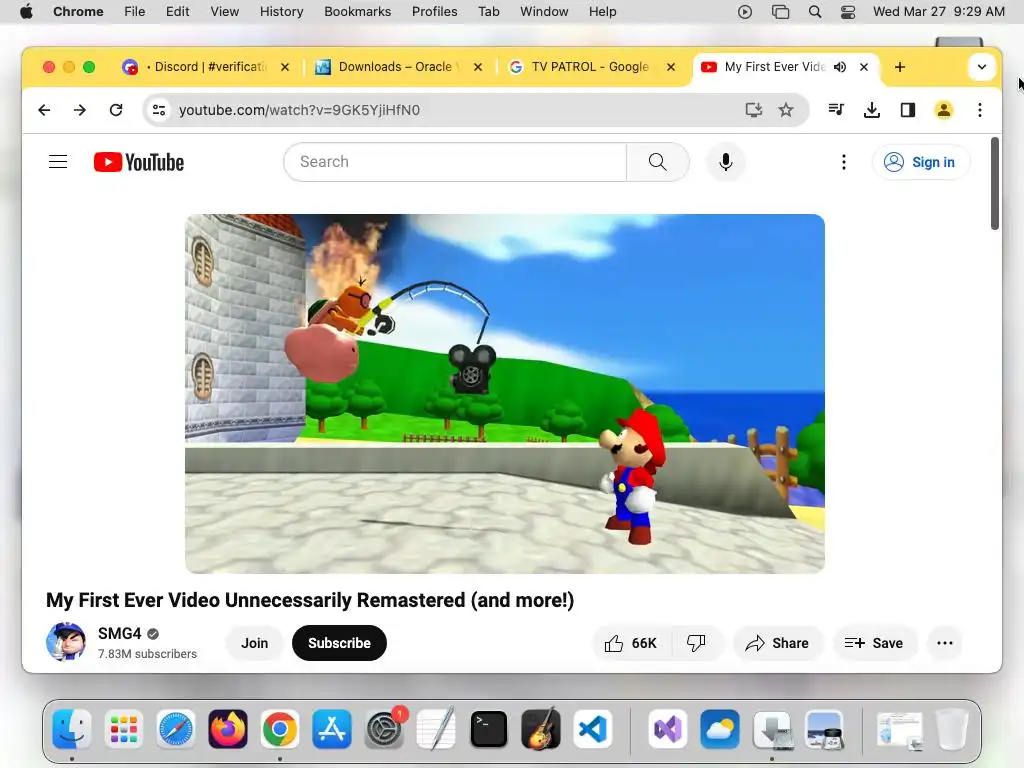Click the address bar URL
This screenshot has height=768, width=1024.
299,110
